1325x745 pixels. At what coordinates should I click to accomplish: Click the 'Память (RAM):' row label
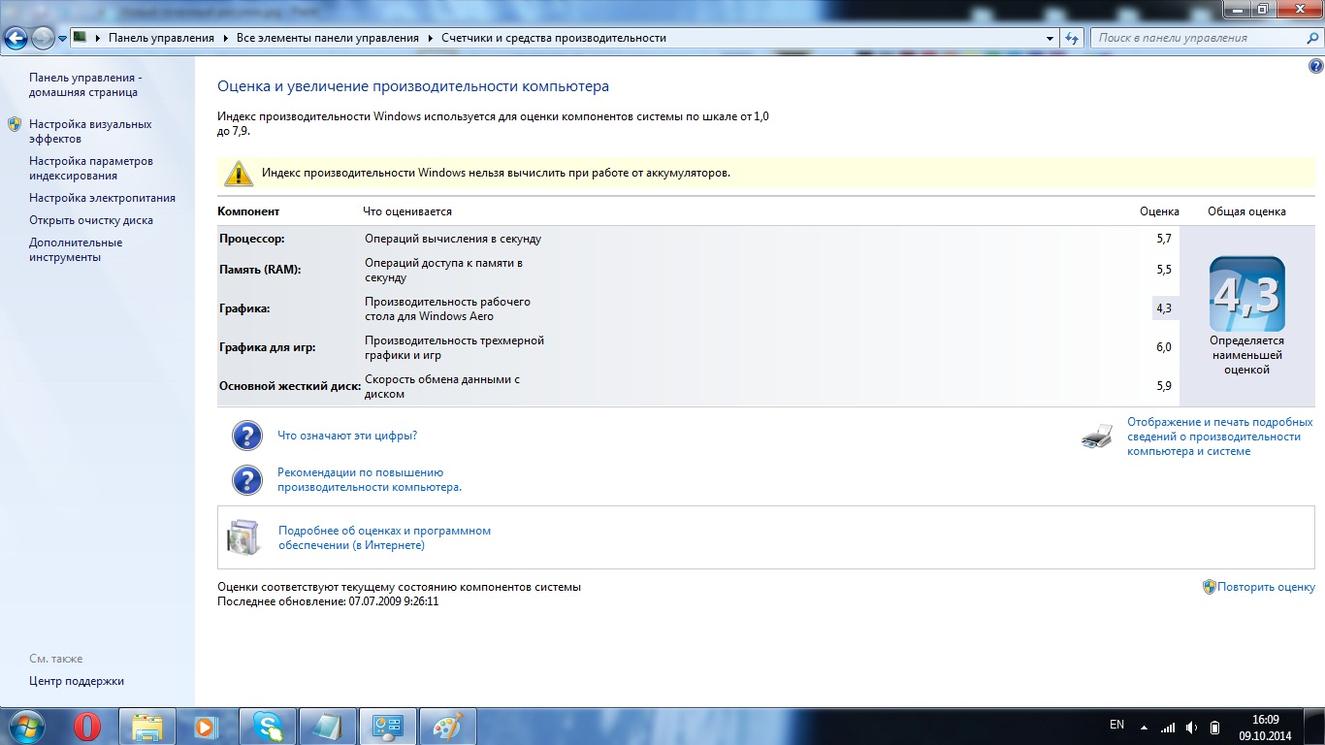click(x=260, y=269)
